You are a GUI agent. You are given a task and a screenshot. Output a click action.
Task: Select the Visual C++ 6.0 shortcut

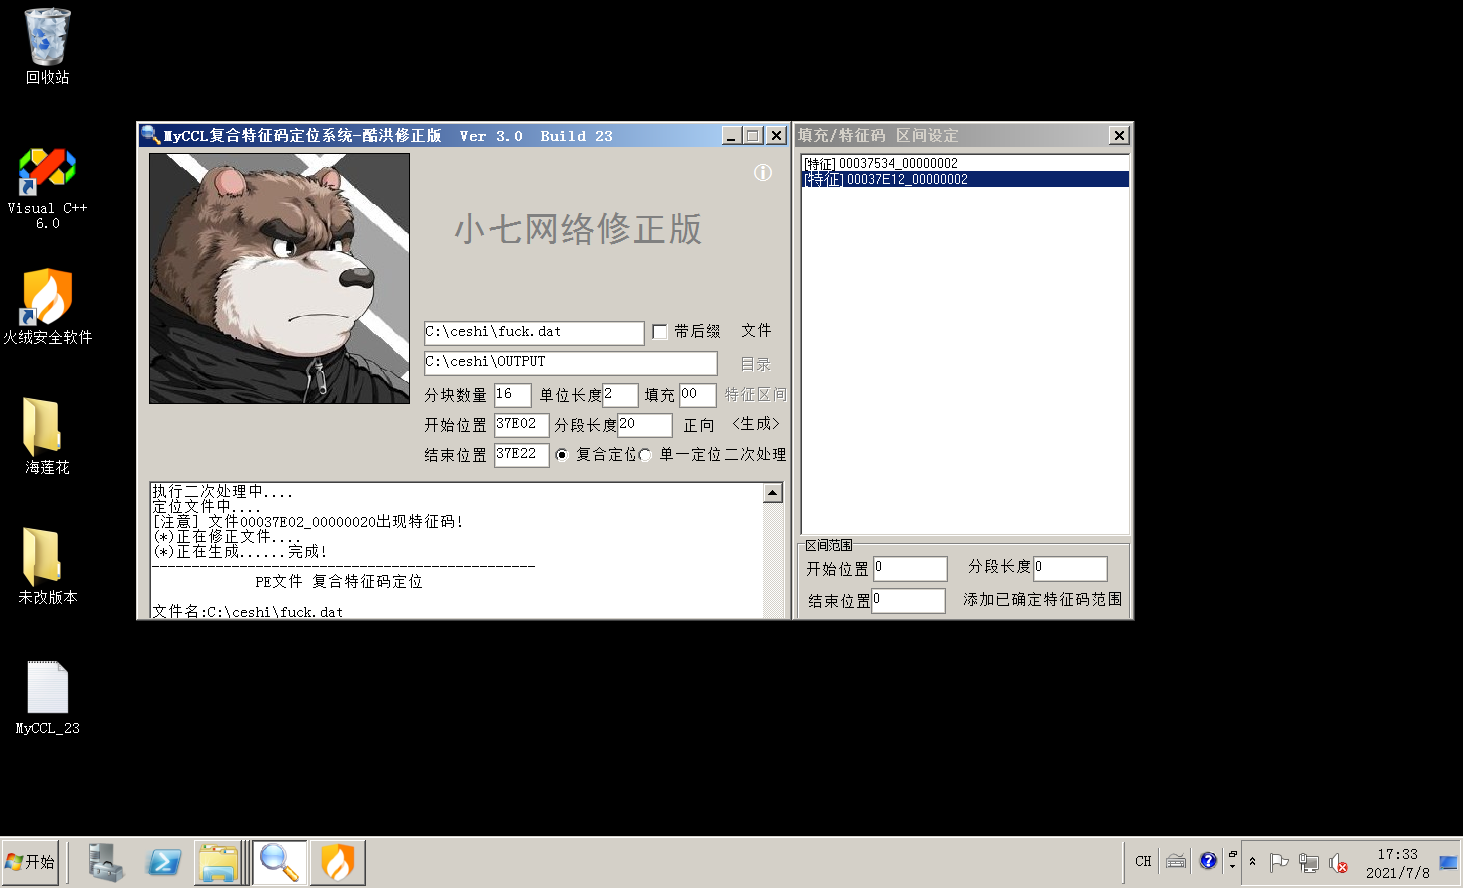47,188
